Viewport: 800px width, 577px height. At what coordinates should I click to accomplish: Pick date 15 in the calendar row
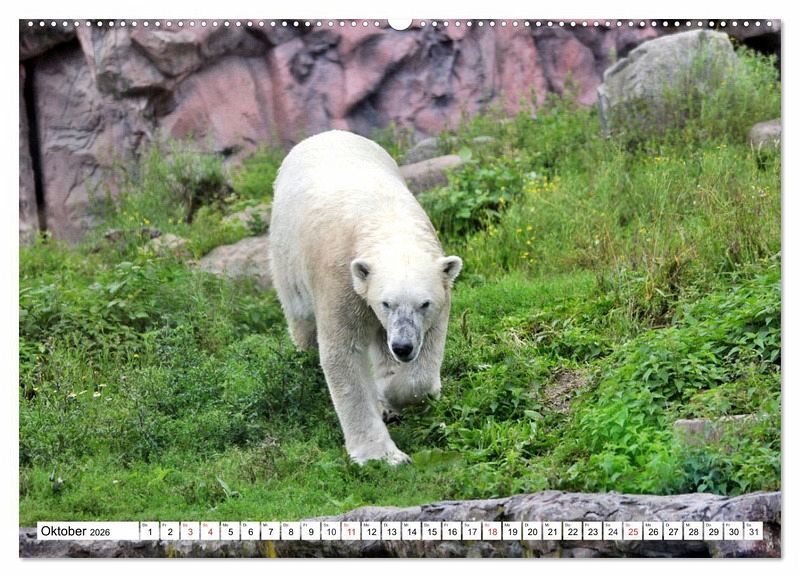431,531
